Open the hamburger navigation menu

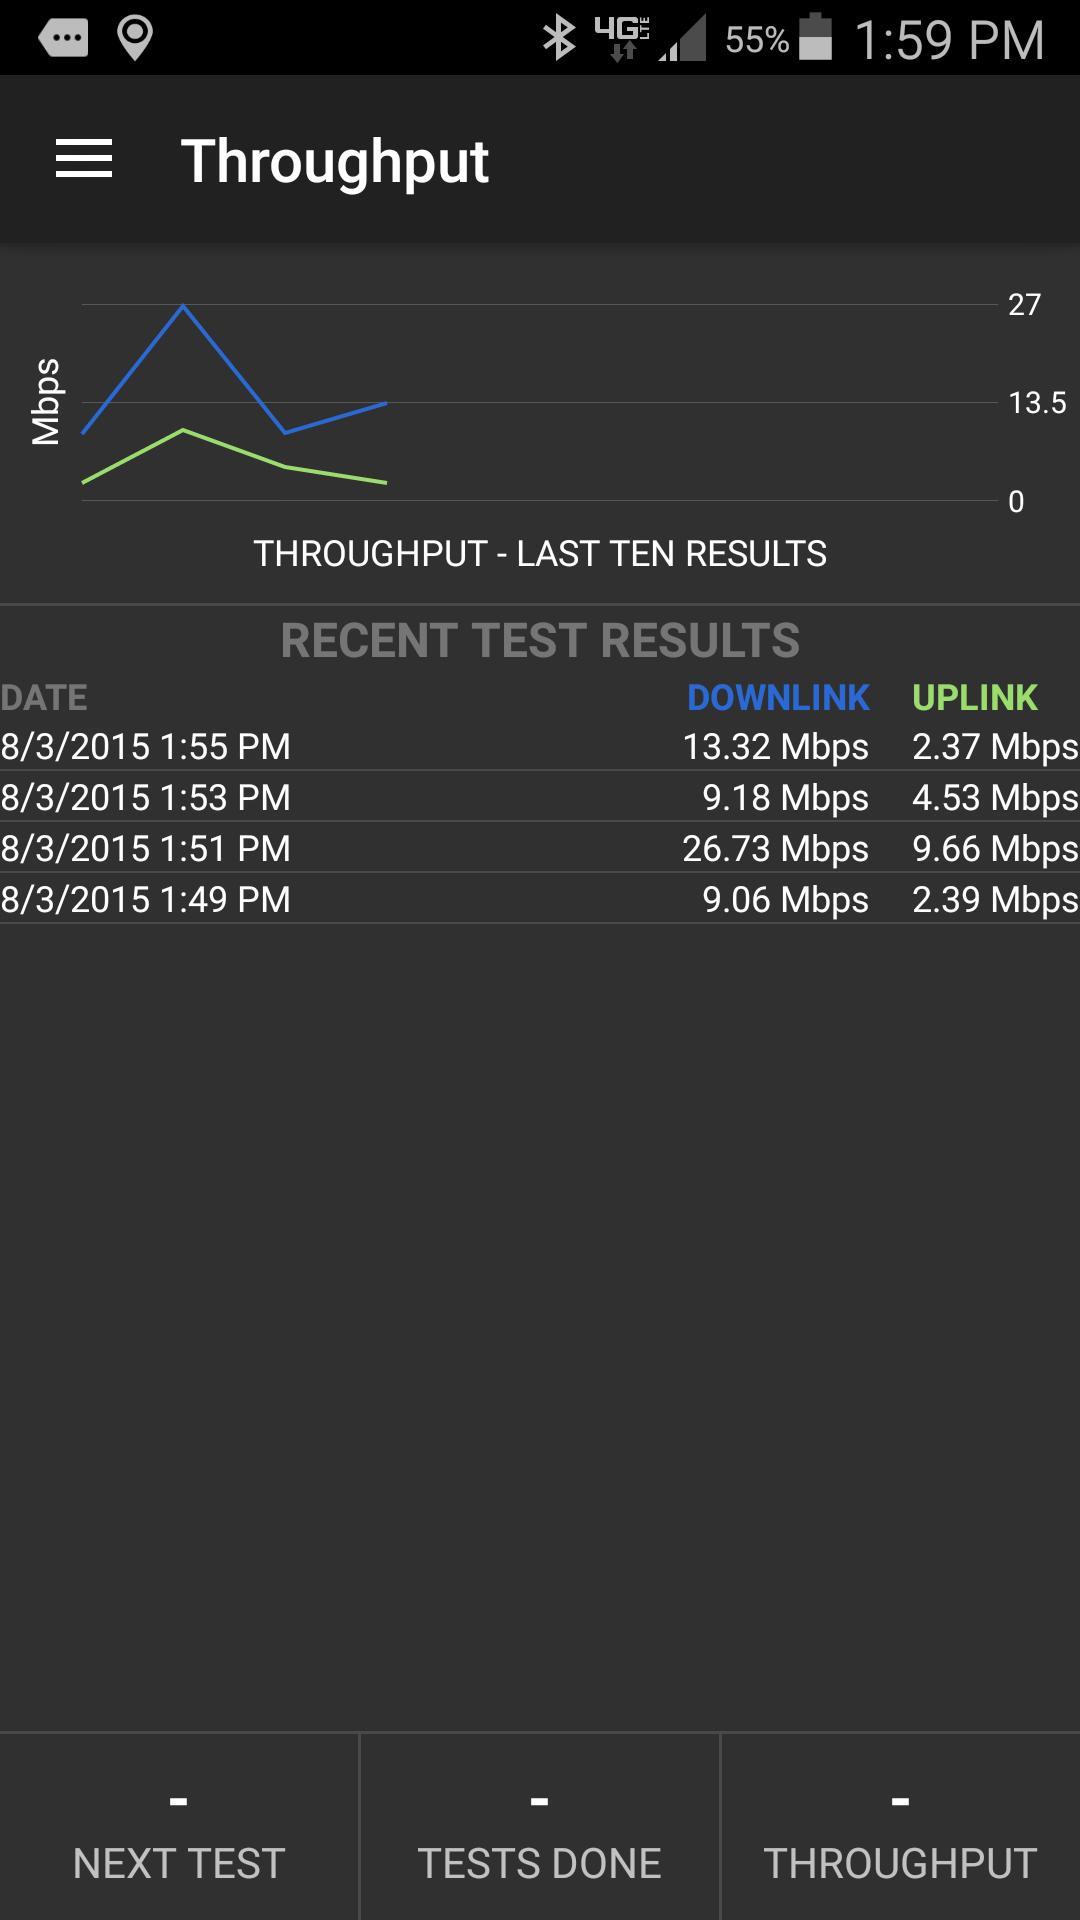[x=84, y=160]
